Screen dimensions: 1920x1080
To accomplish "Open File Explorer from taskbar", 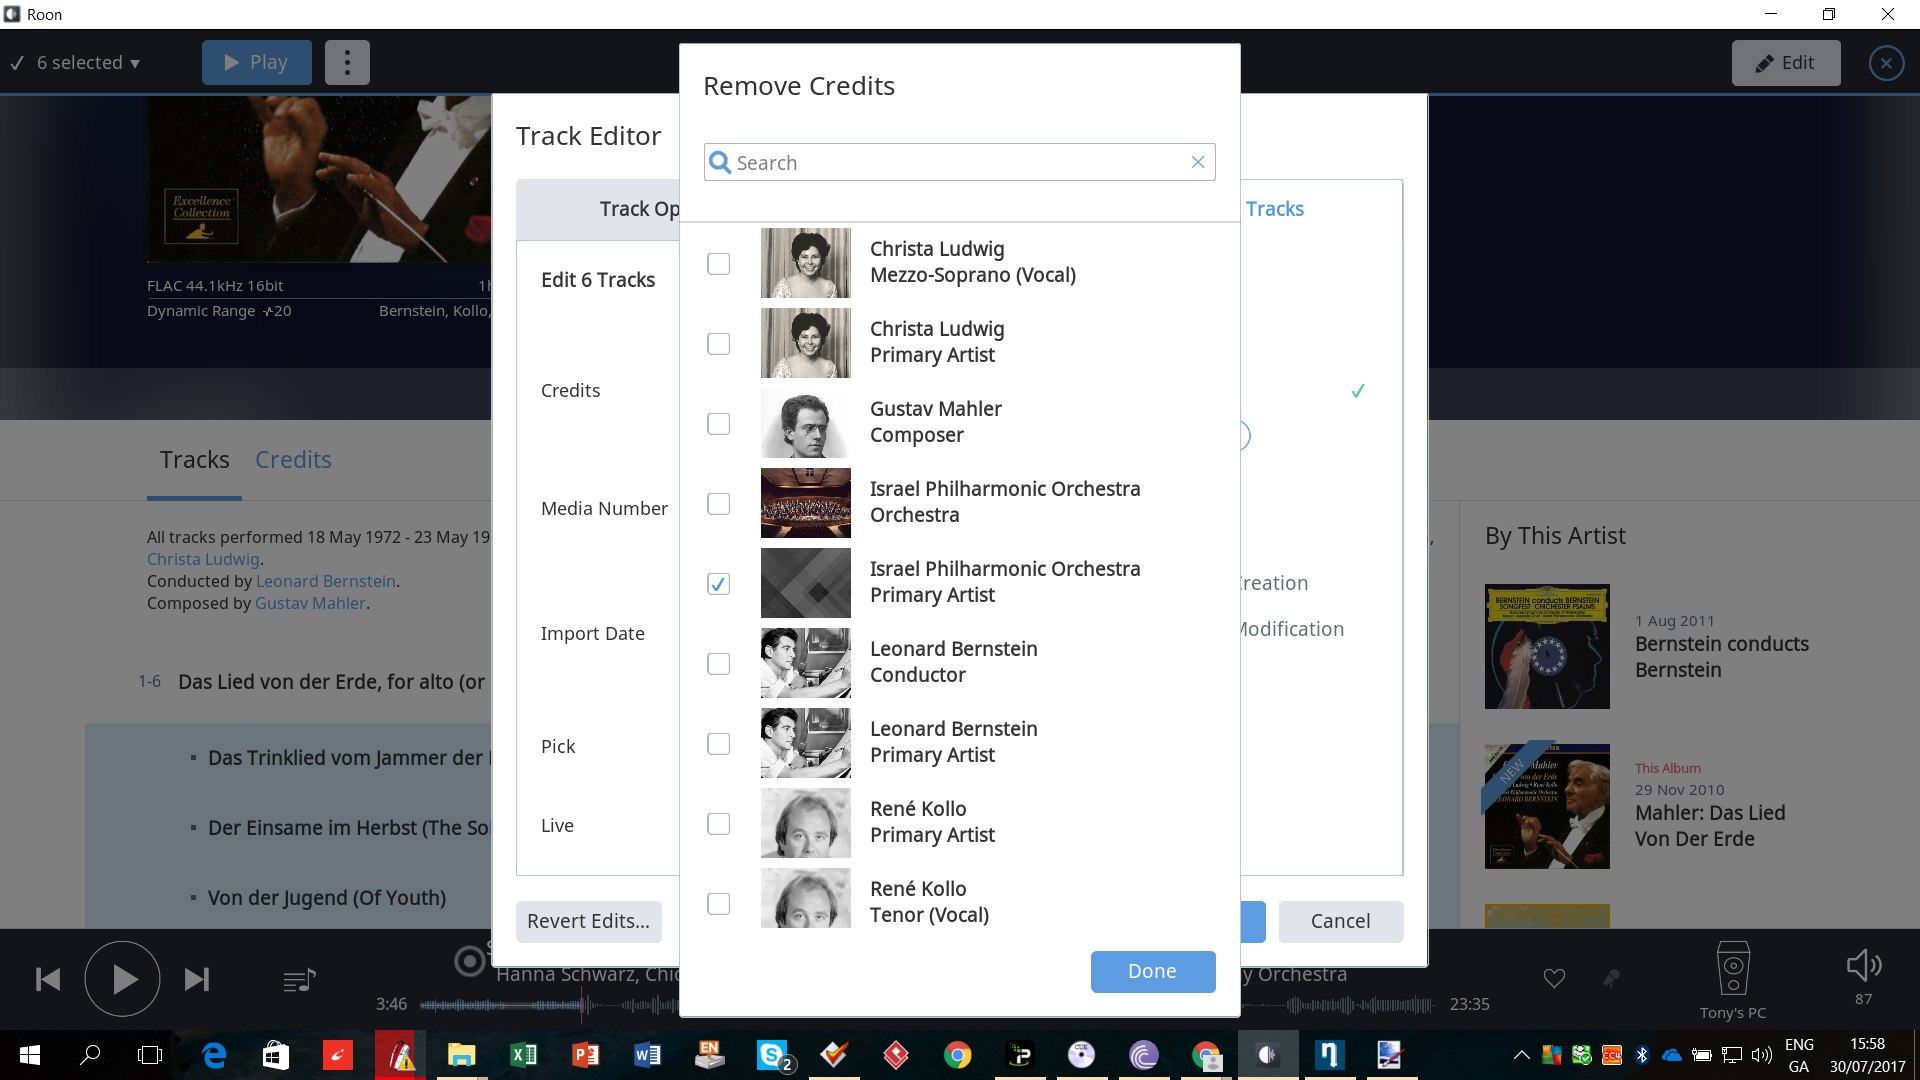I will pyautogui.click(x=461, y=1055).
